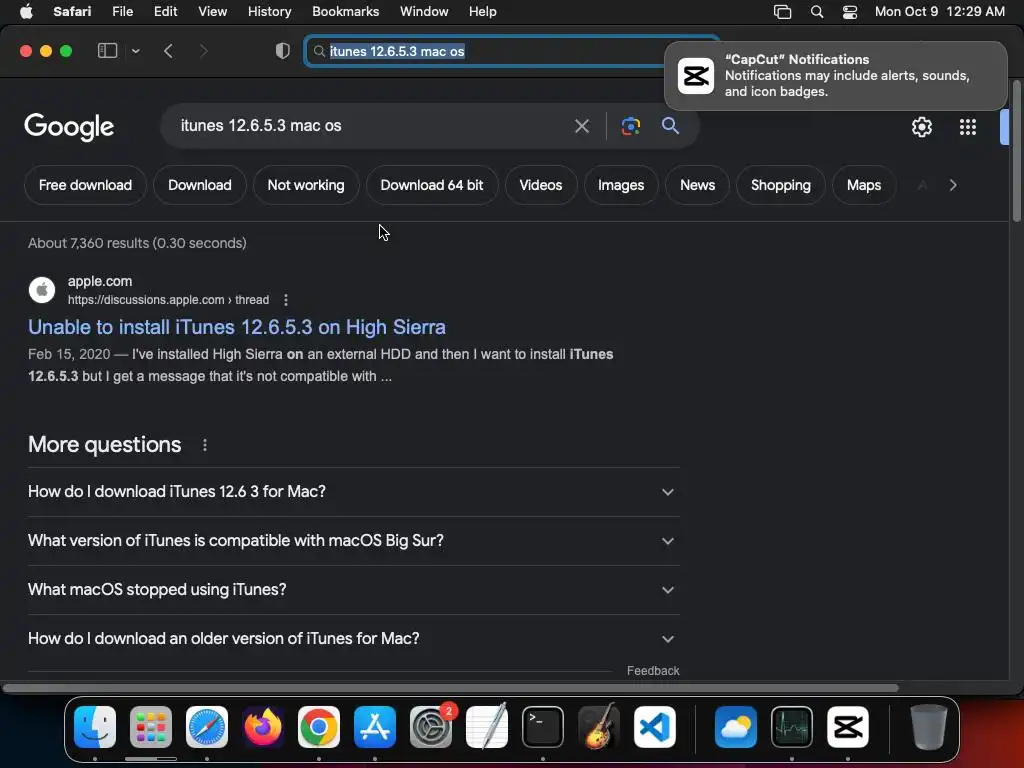Screen dimensions: 1024x768
Task: Click the Stage Manager icon in menu bar
Action: coord(782,12)
